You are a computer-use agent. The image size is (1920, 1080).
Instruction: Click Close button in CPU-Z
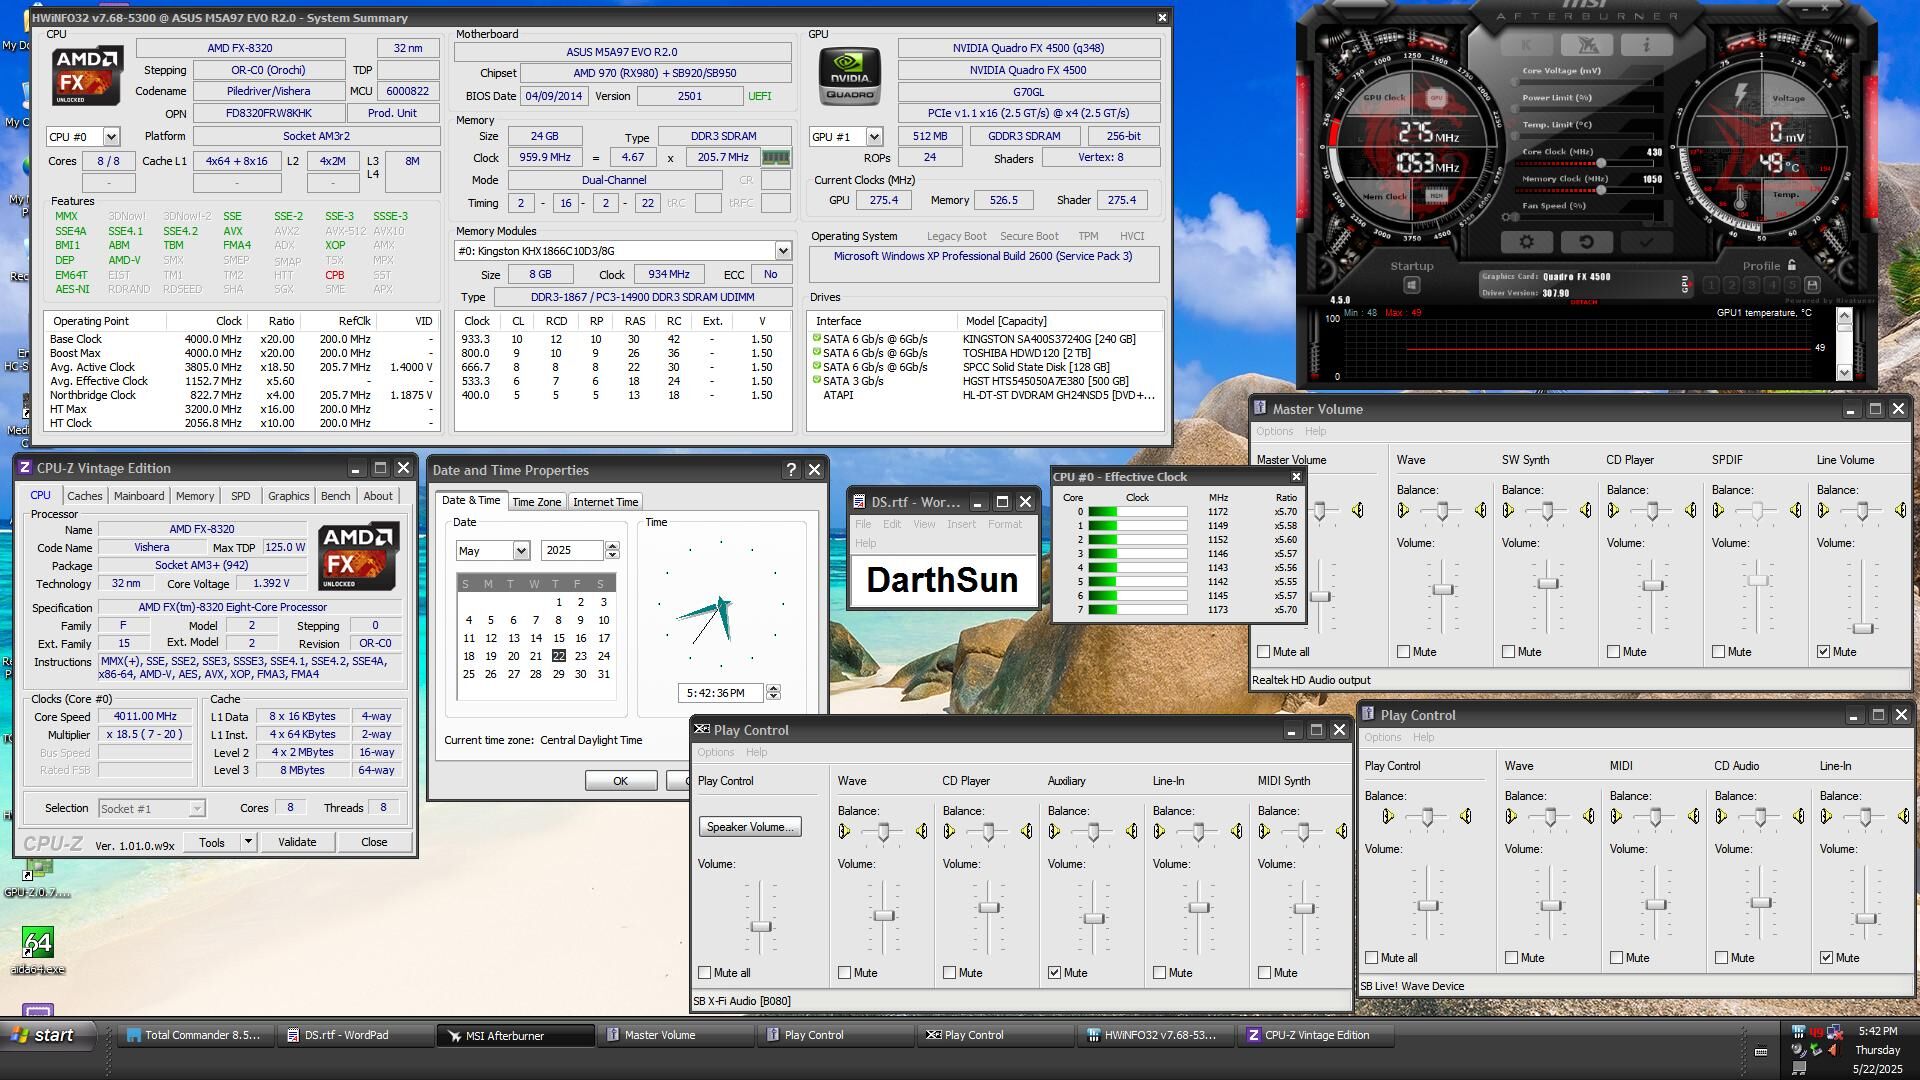click(x=374, y=842)
